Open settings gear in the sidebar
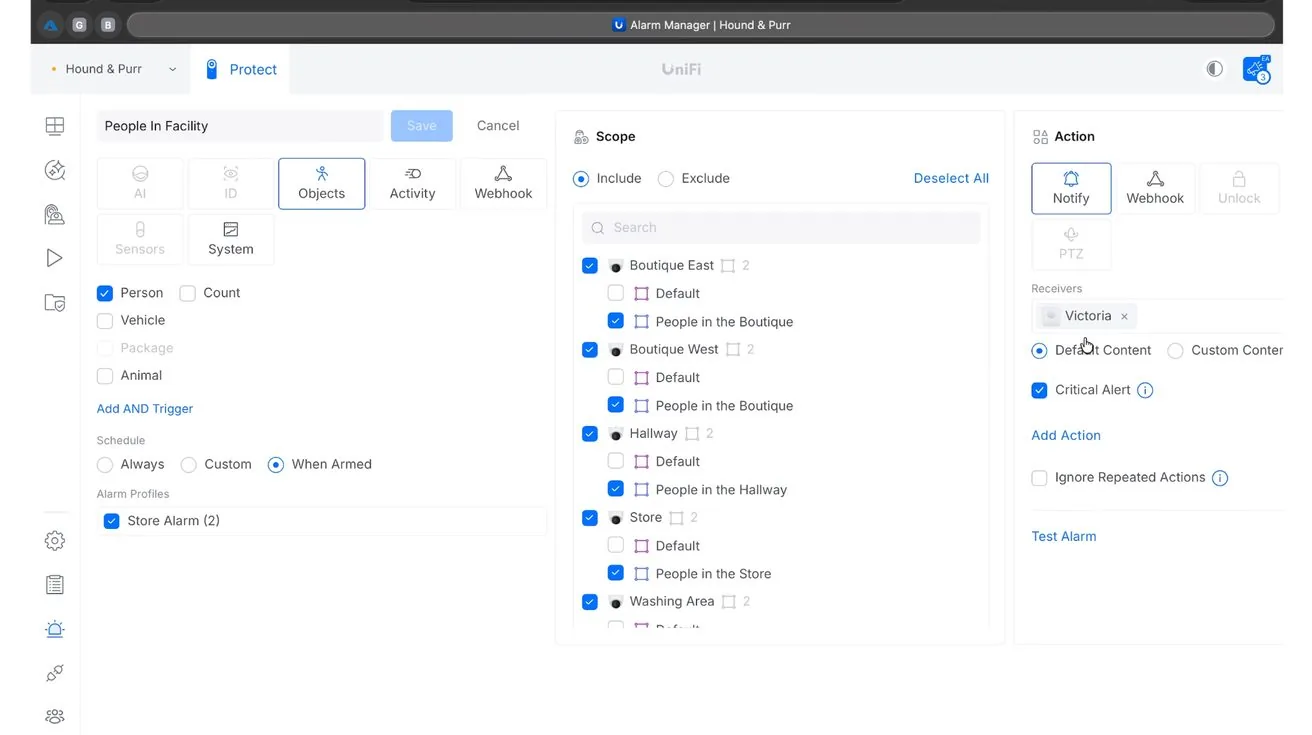Image resolution: width=1312 pixels, height=735 pixels. (55, 541)
